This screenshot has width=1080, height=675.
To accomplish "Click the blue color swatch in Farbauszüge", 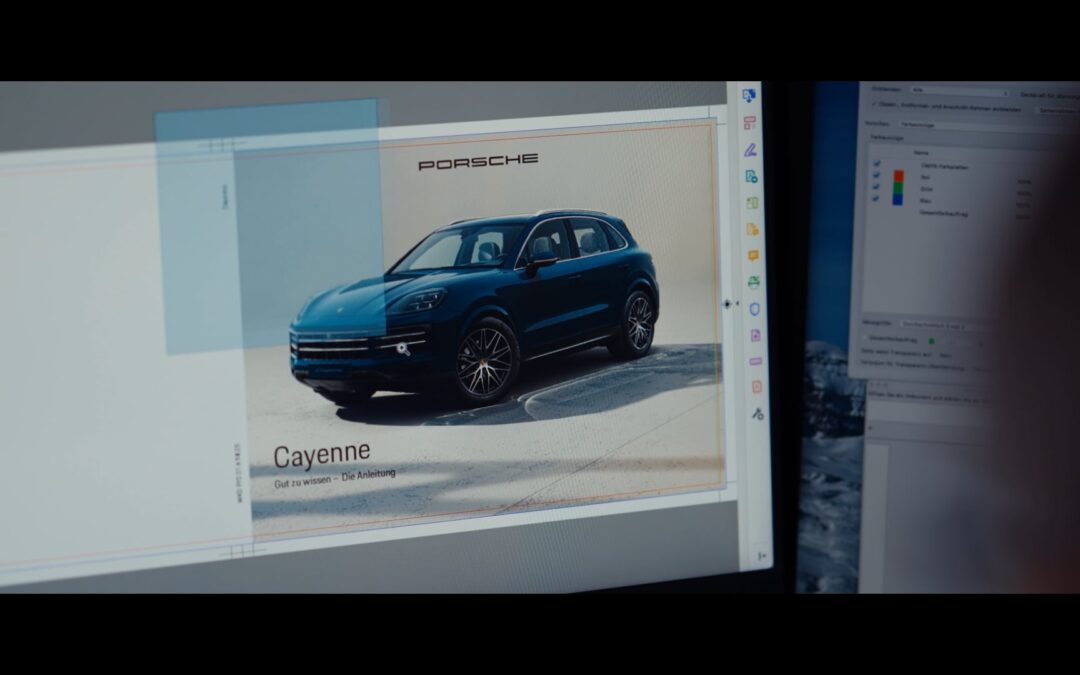I will tap(897, 199).
